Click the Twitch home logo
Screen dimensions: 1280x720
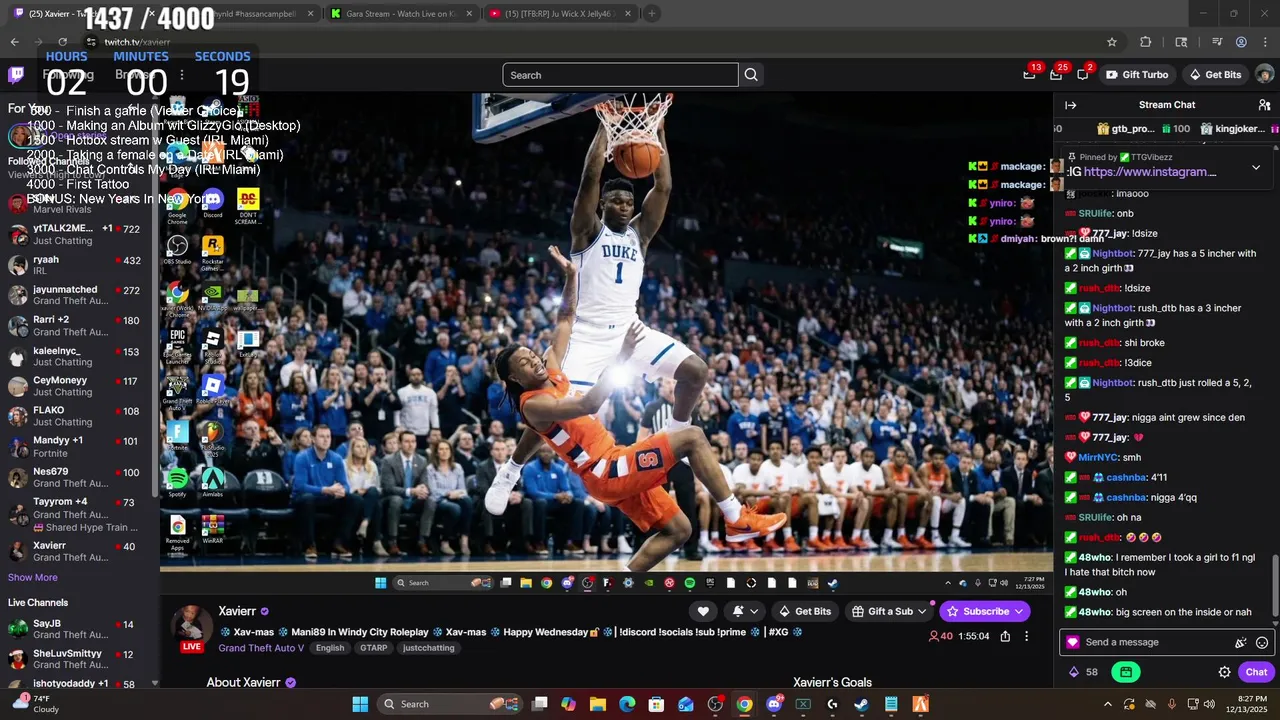16,75
